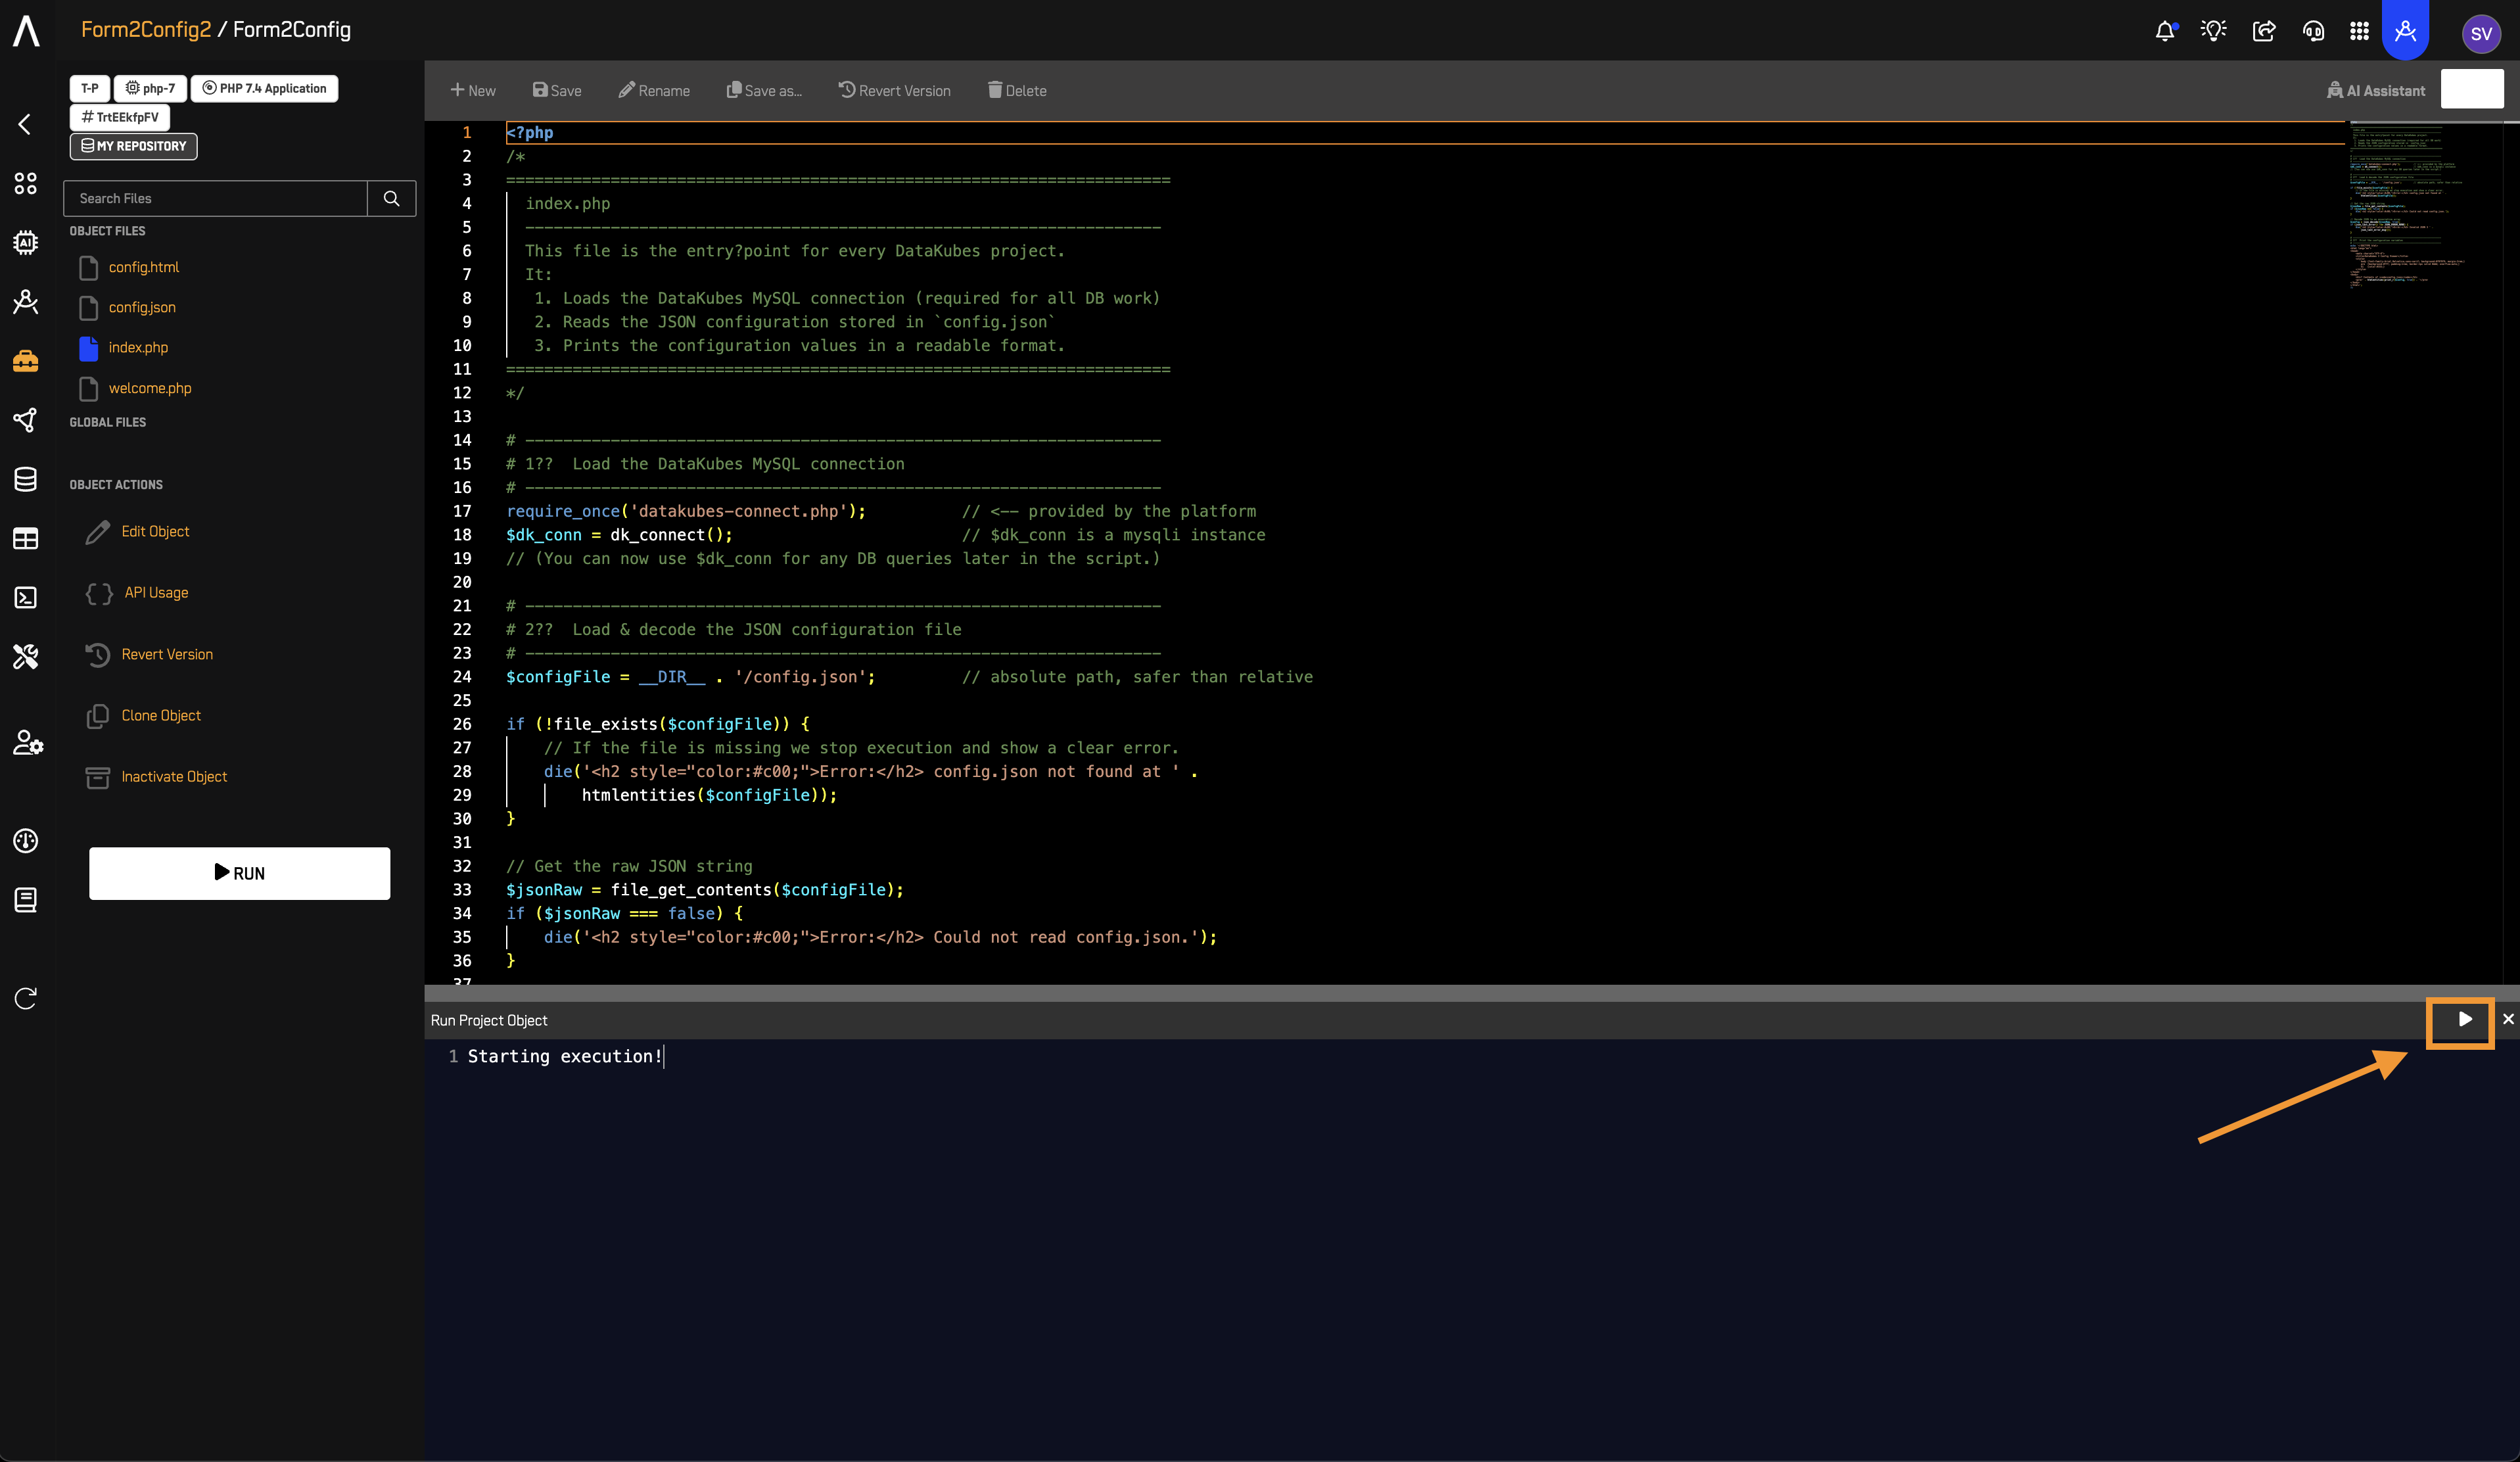Open the notifications bell icon

coord(2165,31)
